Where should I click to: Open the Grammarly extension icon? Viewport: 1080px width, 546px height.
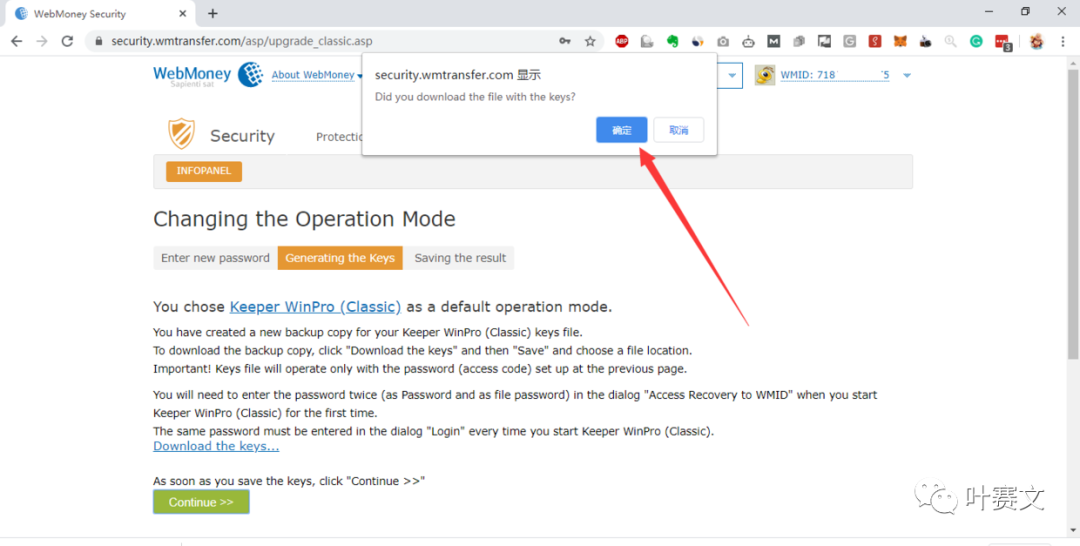coord(976,41)
